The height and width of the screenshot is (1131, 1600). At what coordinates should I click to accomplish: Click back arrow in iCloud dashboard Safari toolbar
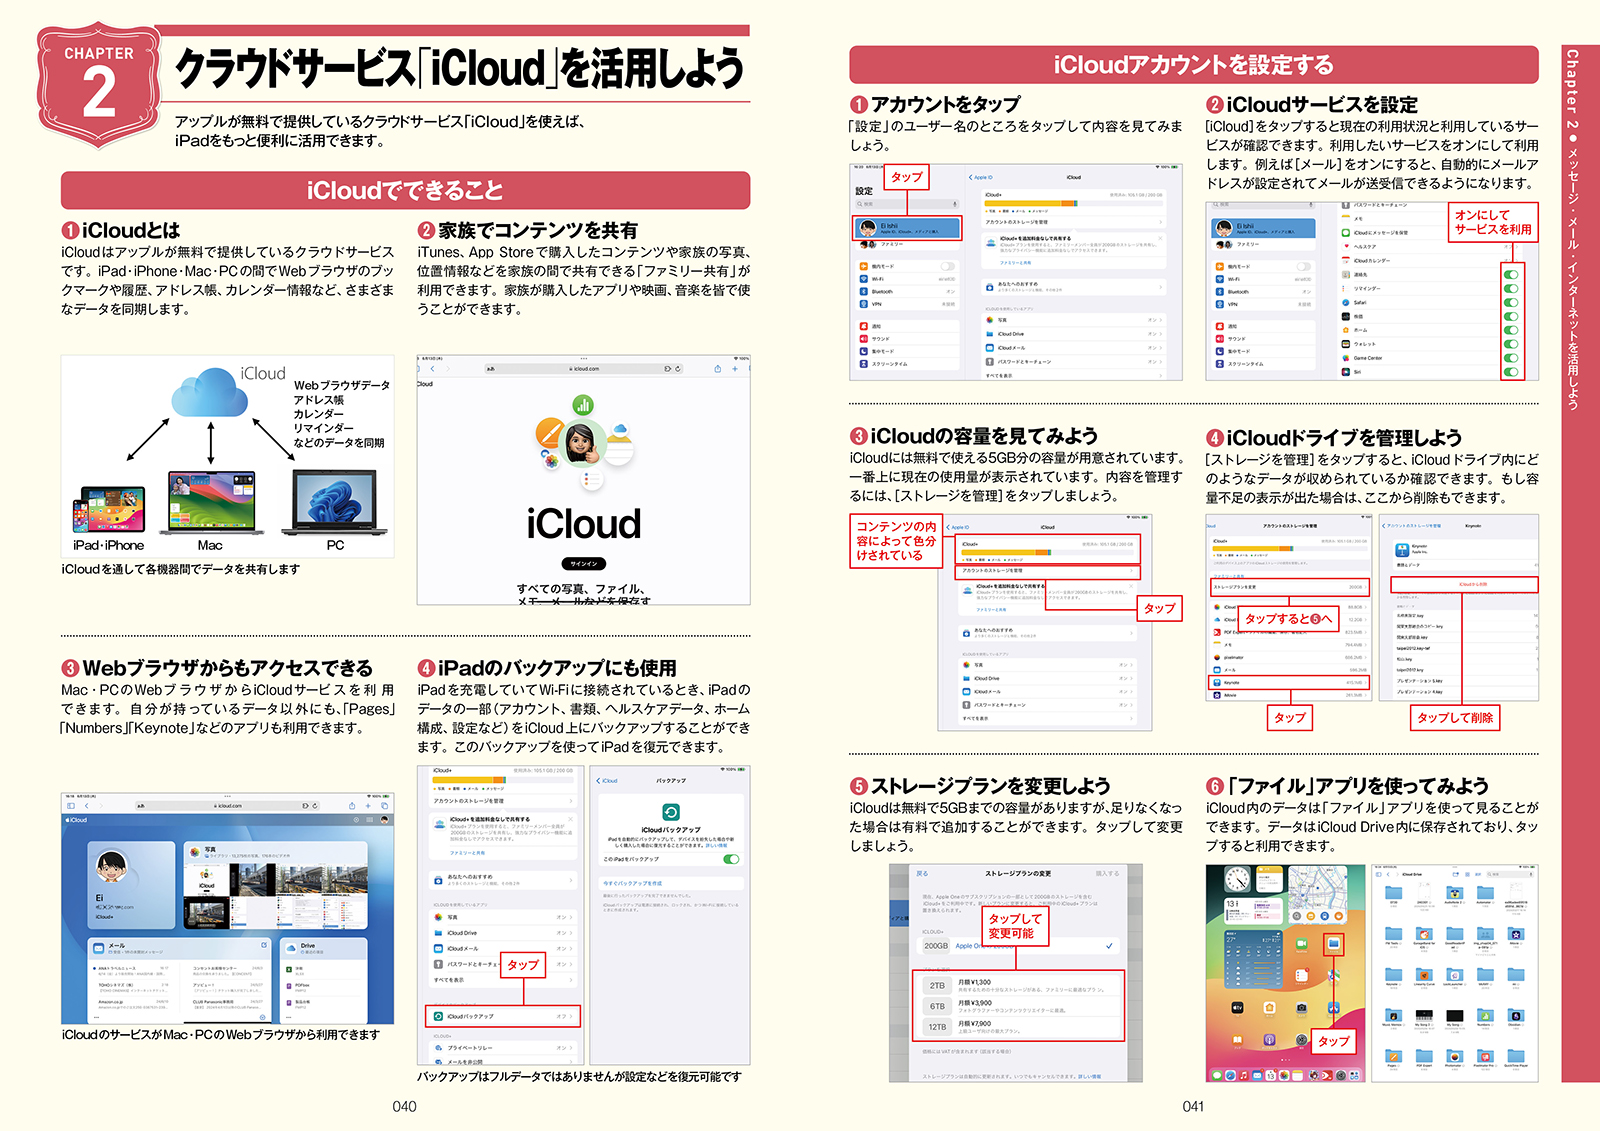tap(87, 806)
